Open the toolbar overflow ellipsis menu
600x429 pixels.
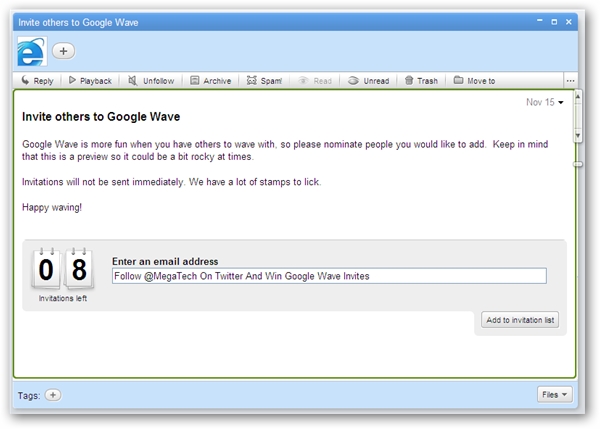(570, 81)
